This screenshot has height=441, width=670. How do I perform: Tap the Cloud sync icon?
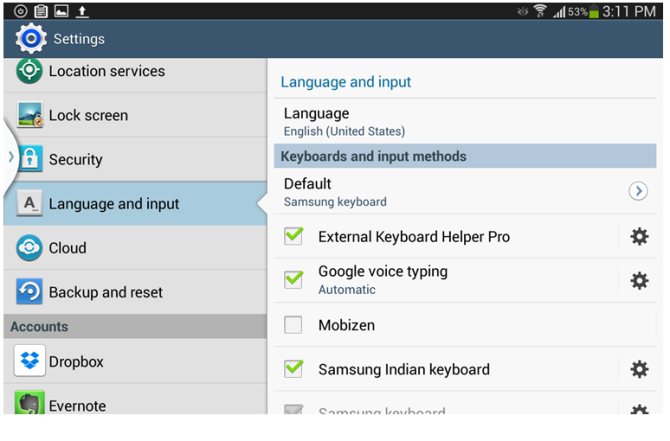(29, 247)
